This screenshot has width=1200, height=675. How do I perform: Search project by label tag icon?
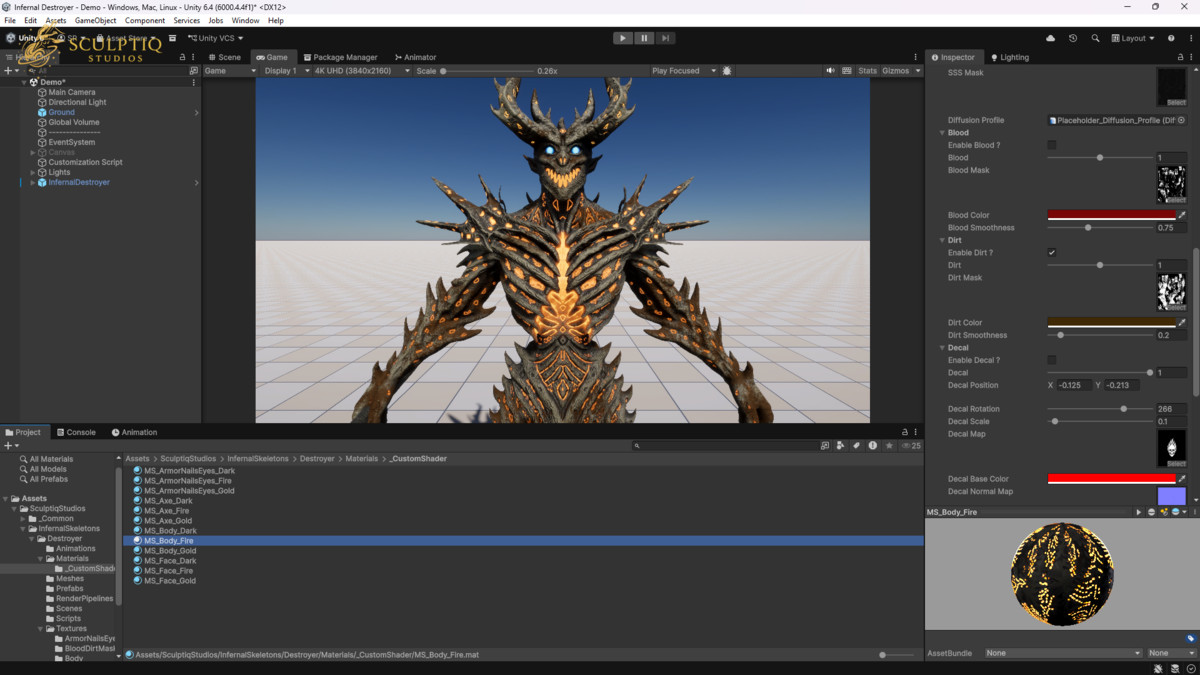[856, 446]
